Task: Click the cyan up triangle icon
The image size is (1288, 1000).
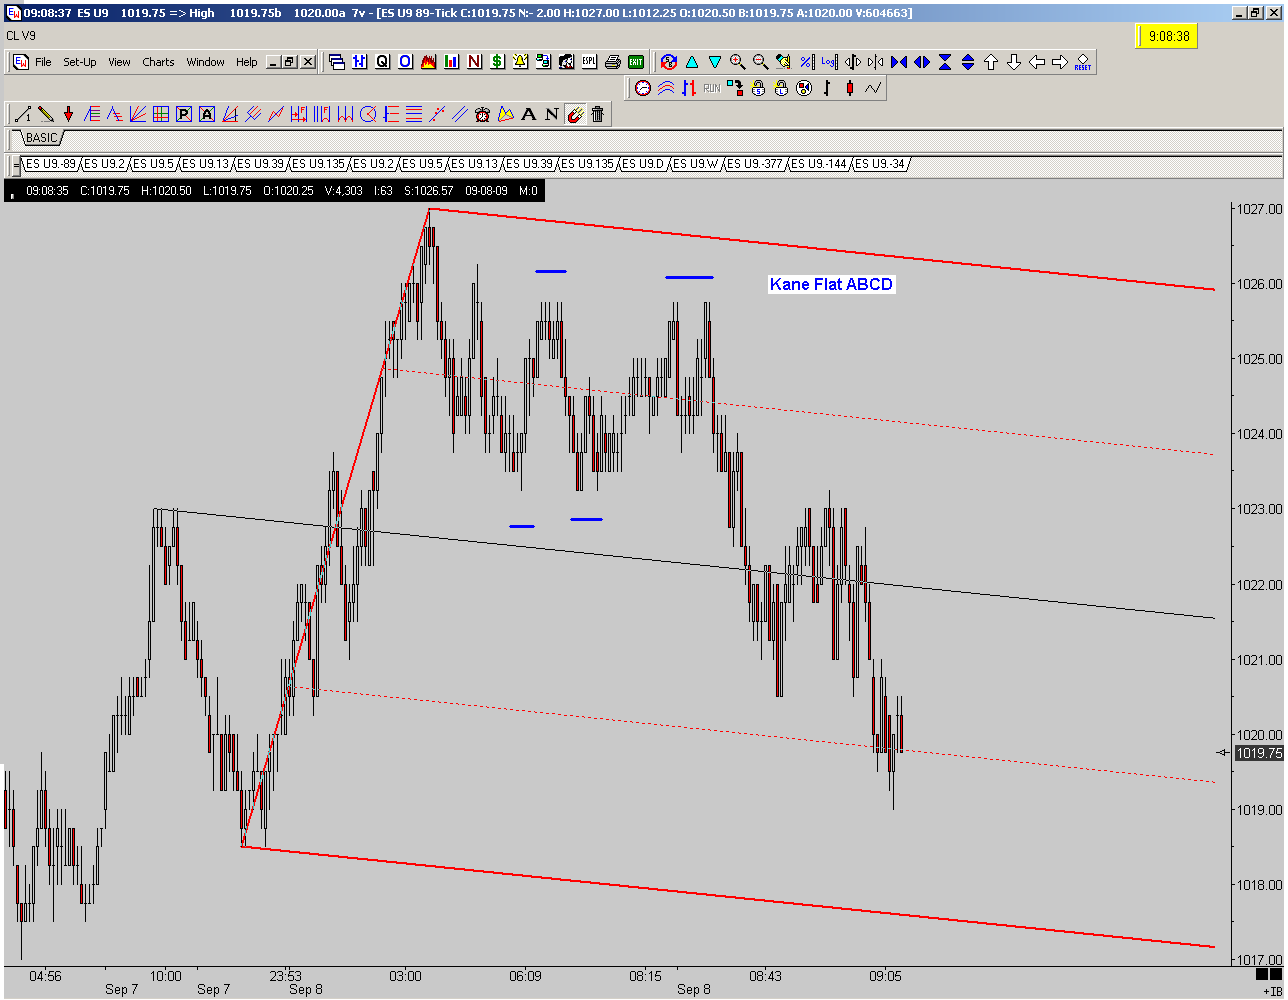Action: [x=692, y=62]
